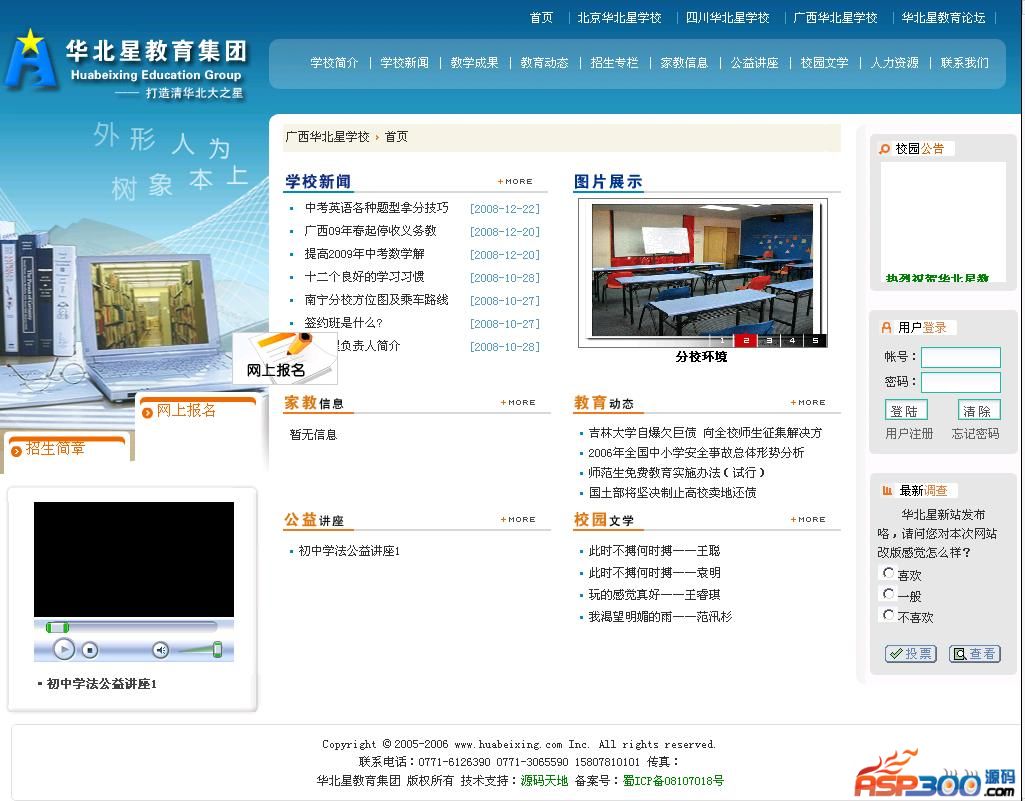
Task: Open MORE for 校园文学 section
Action: pyautogui.click(x=809, y=520)
